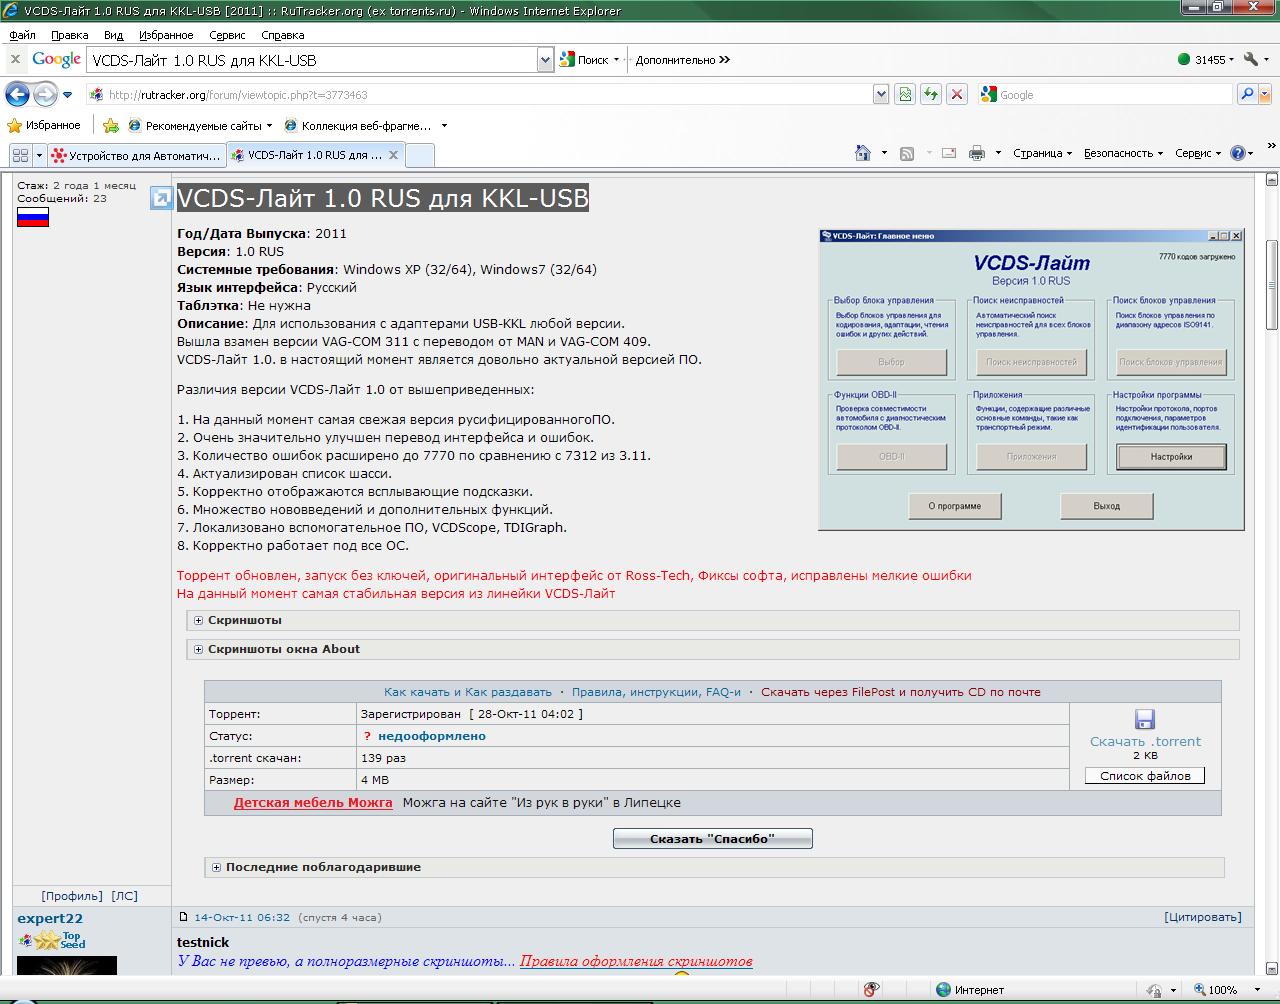This screenshot has height=1004, width=1280.
Task: Open Избранное favorites star button
Action: (x=43, y=125)
